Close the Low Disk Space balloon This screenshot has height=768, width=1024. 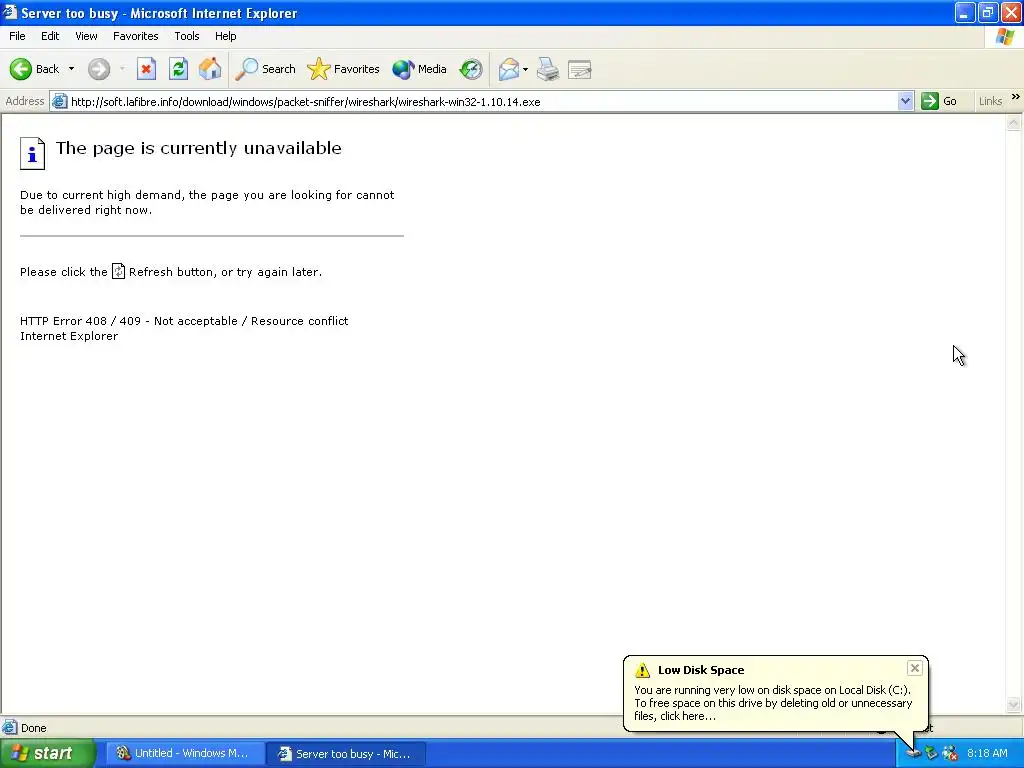(x=914, y=668)
